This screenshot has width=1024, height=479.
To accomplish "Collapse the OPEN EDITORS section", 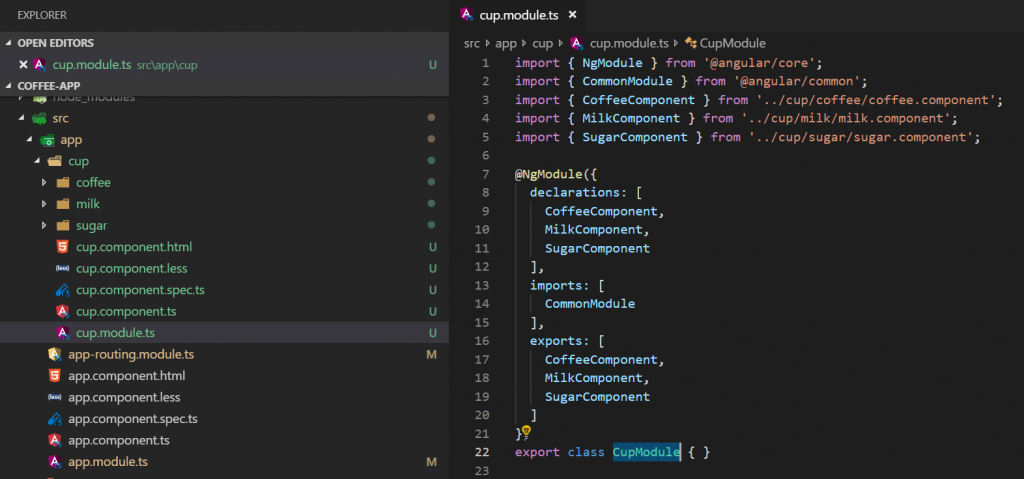I will (9, 43).
